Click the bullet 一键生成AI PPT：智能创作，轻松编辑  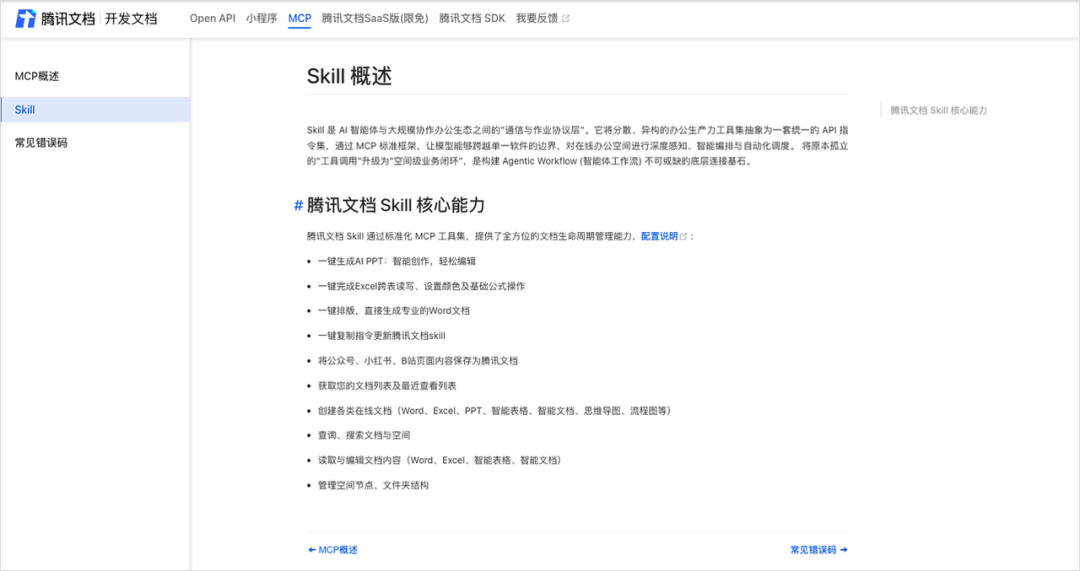click(397, 261)
